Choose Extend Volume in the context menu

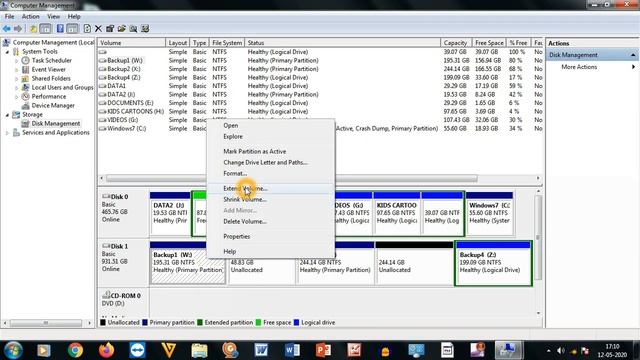click(x=245, y=189)
